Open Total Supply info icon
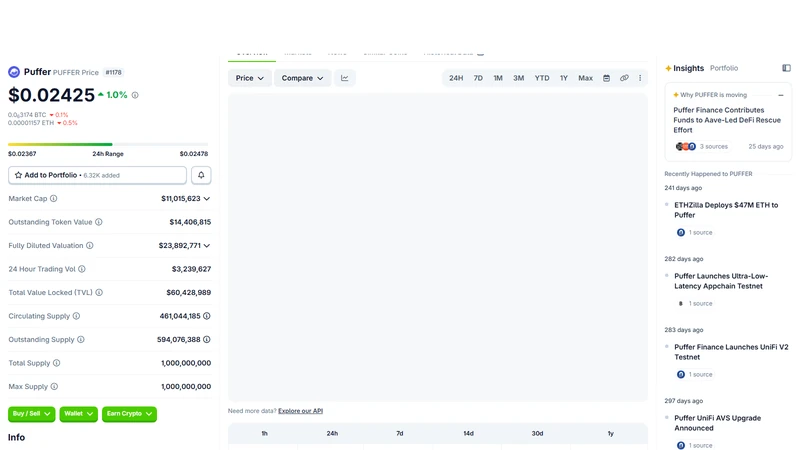Viewport: 800px width, 450px height. coord(57,363)
